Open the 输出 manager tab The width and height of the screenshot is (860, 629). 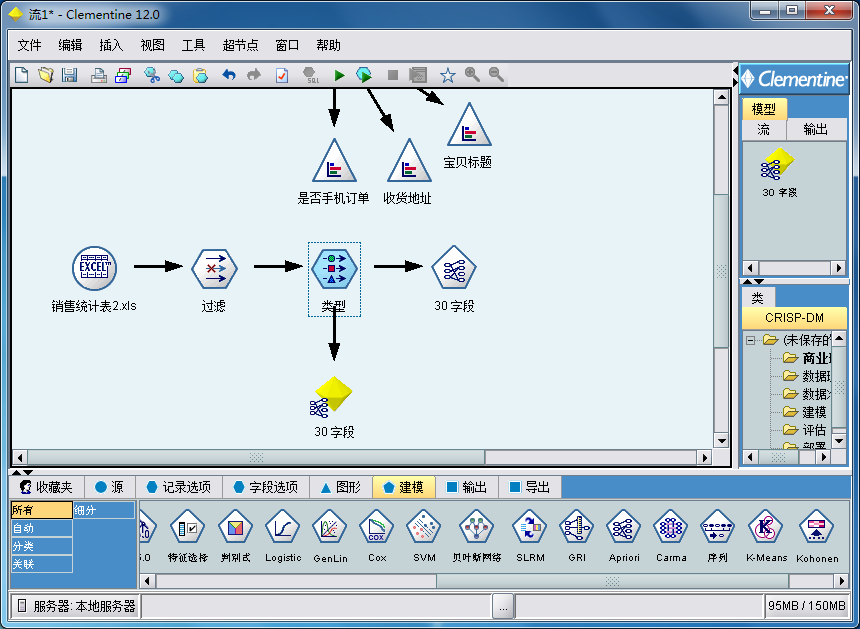[x=816, y=129]
